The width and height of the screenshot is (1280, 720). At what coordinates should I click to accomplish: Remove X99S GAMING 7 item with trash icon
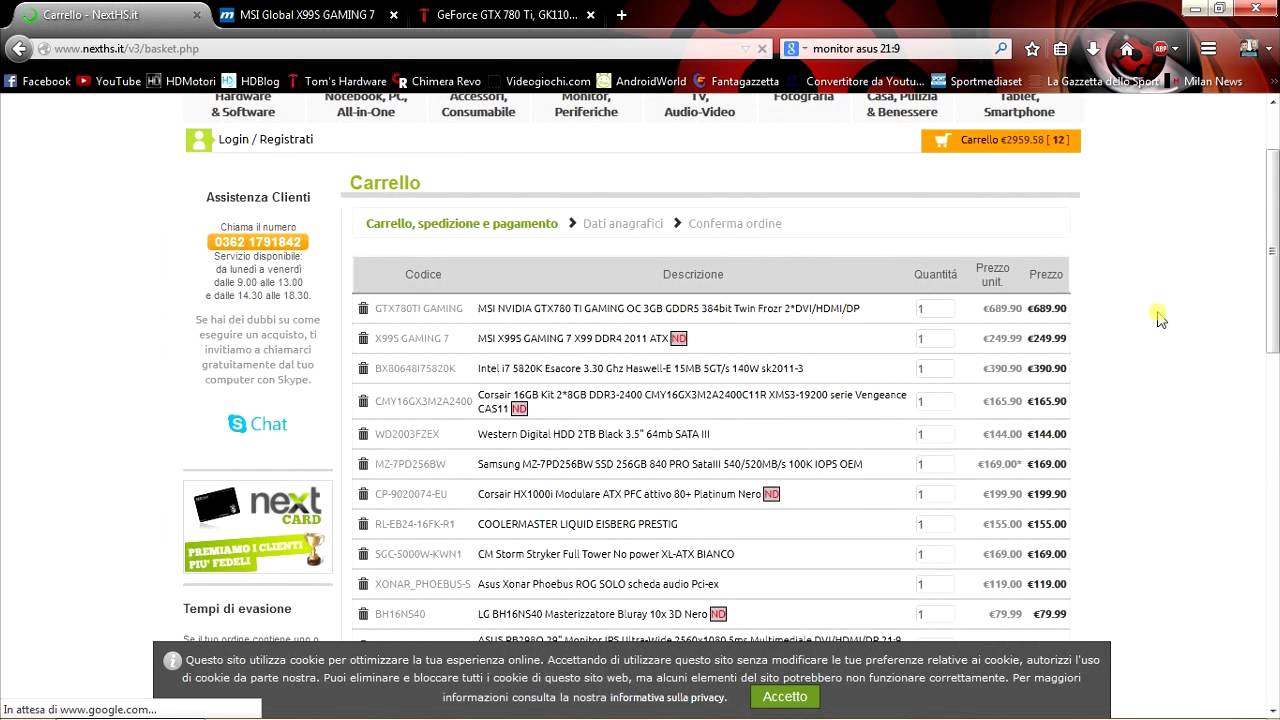click(363, 338)
